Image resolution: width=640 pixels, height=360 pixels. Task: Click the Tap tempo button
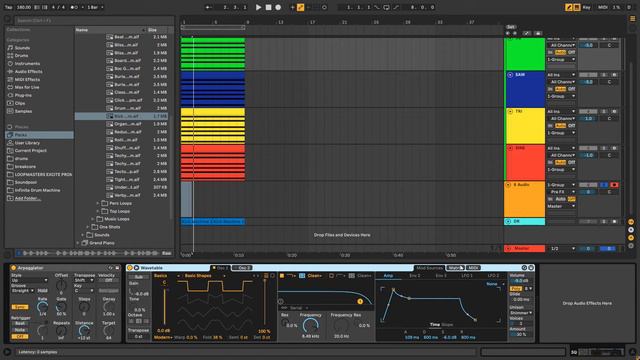tap(9, 7)
